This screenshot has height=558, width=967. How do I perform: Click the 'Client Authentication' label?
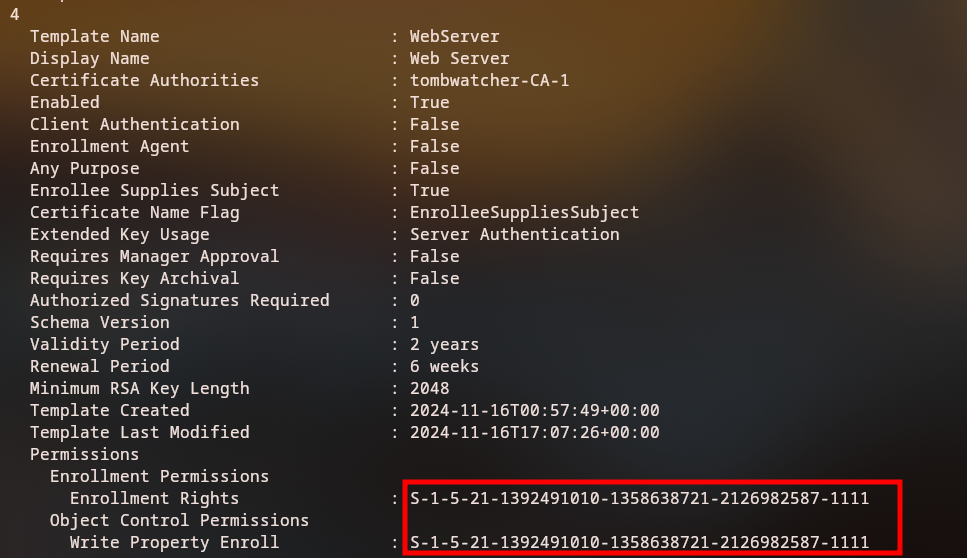tap(134, 124)
